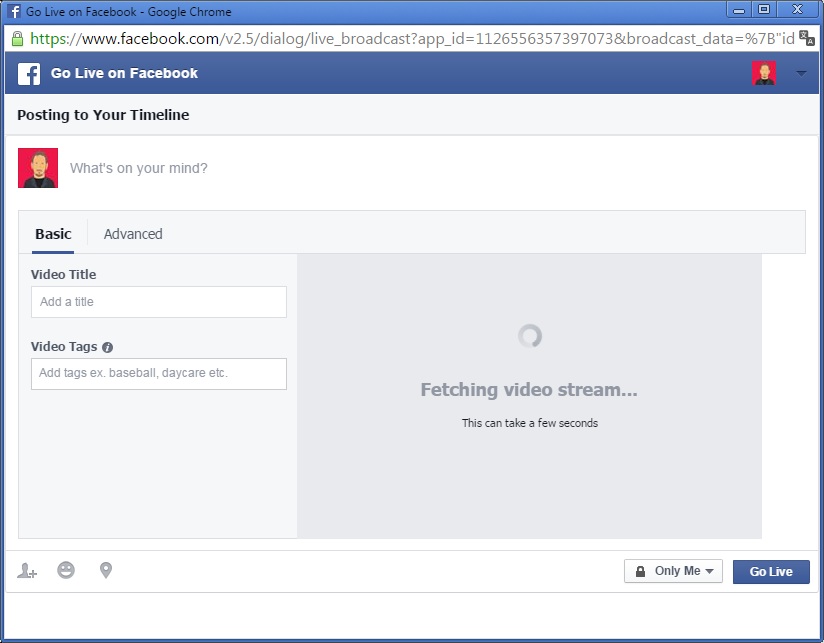
Task: Click the info icon next to Video Tags
Action: pos(107,347)
